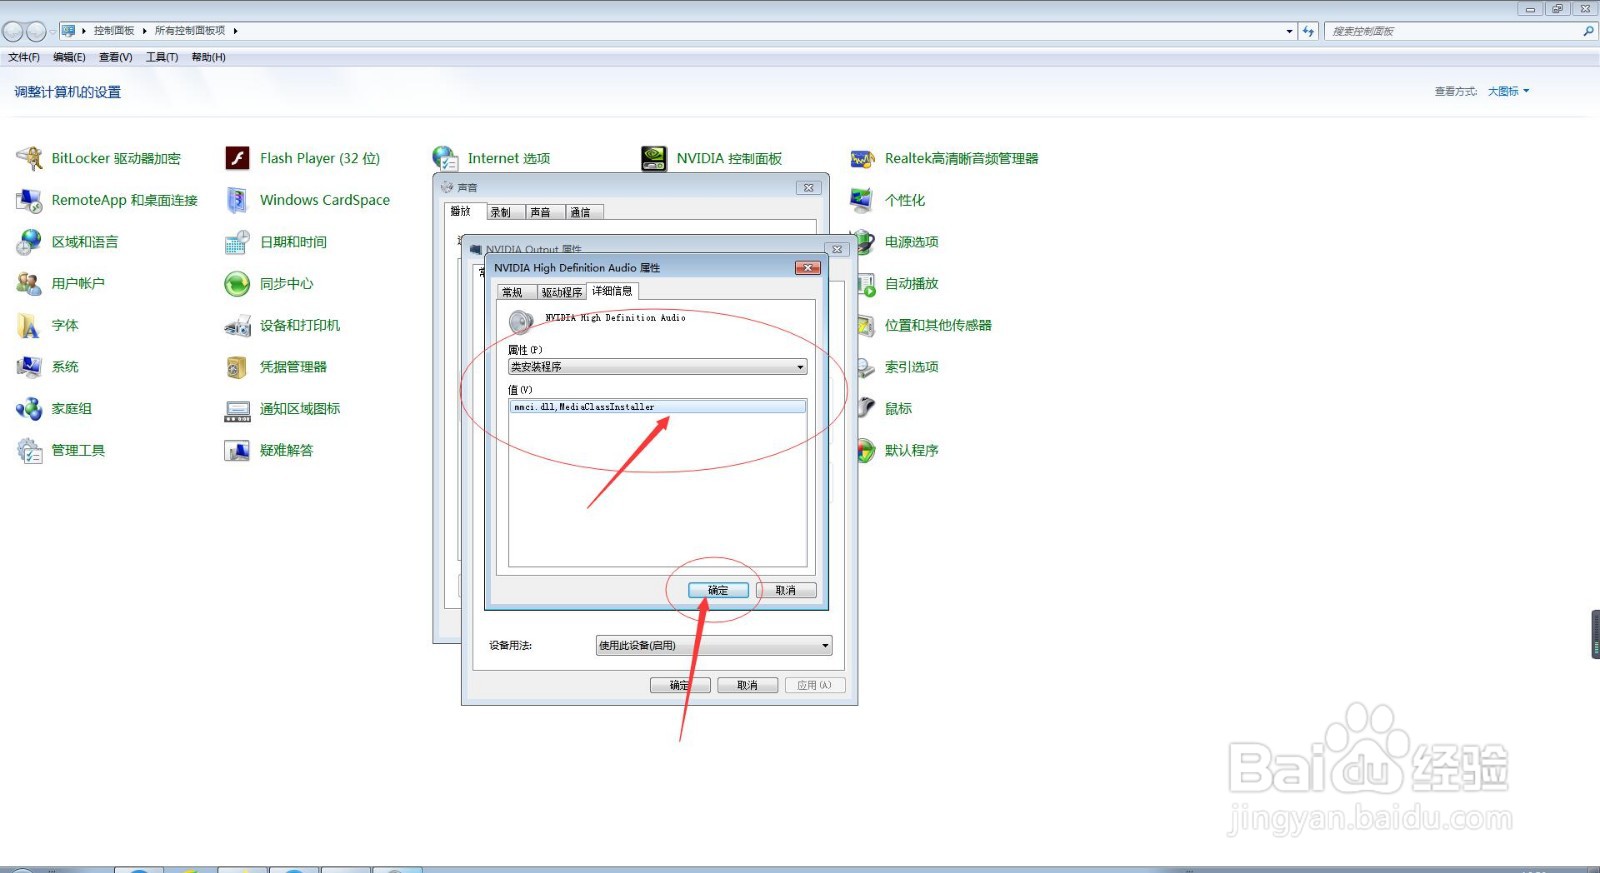Open 编辑(E) menu

pos(69,57)
